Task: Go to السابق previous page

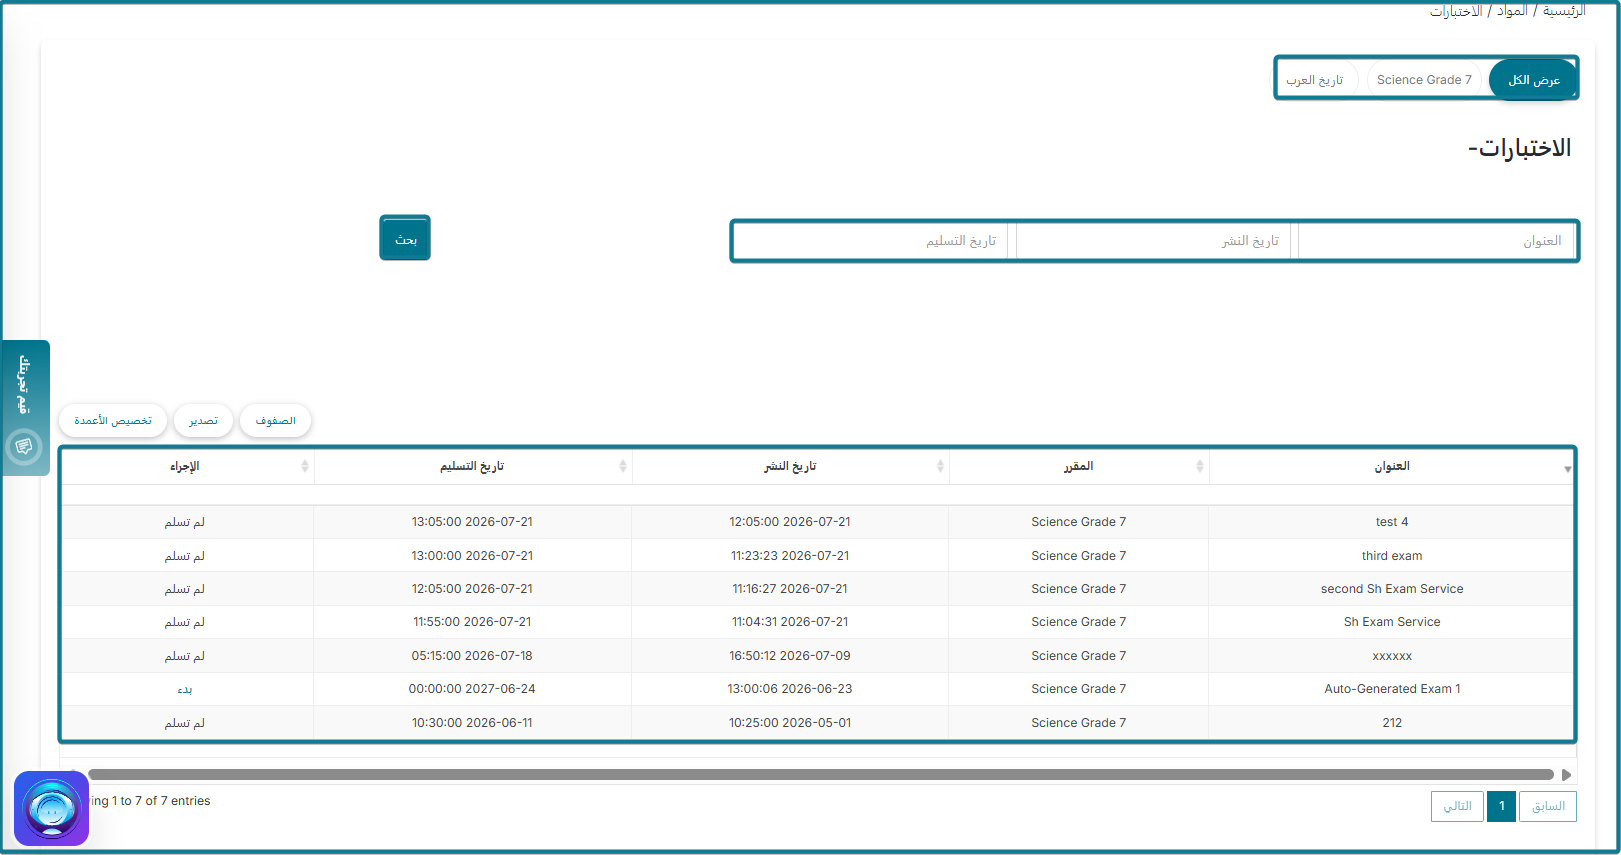Action: point(1548,806)
